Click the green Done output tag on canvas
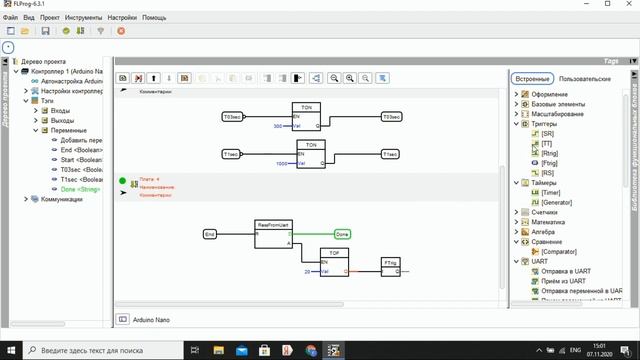 342,234
